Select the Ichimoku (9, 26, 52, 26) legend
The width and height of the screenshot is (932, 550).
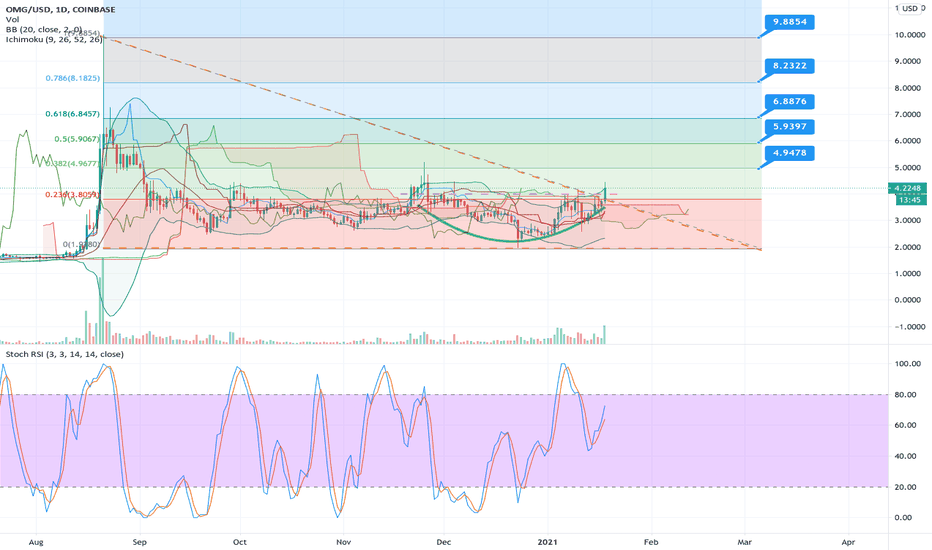[54, 39]
